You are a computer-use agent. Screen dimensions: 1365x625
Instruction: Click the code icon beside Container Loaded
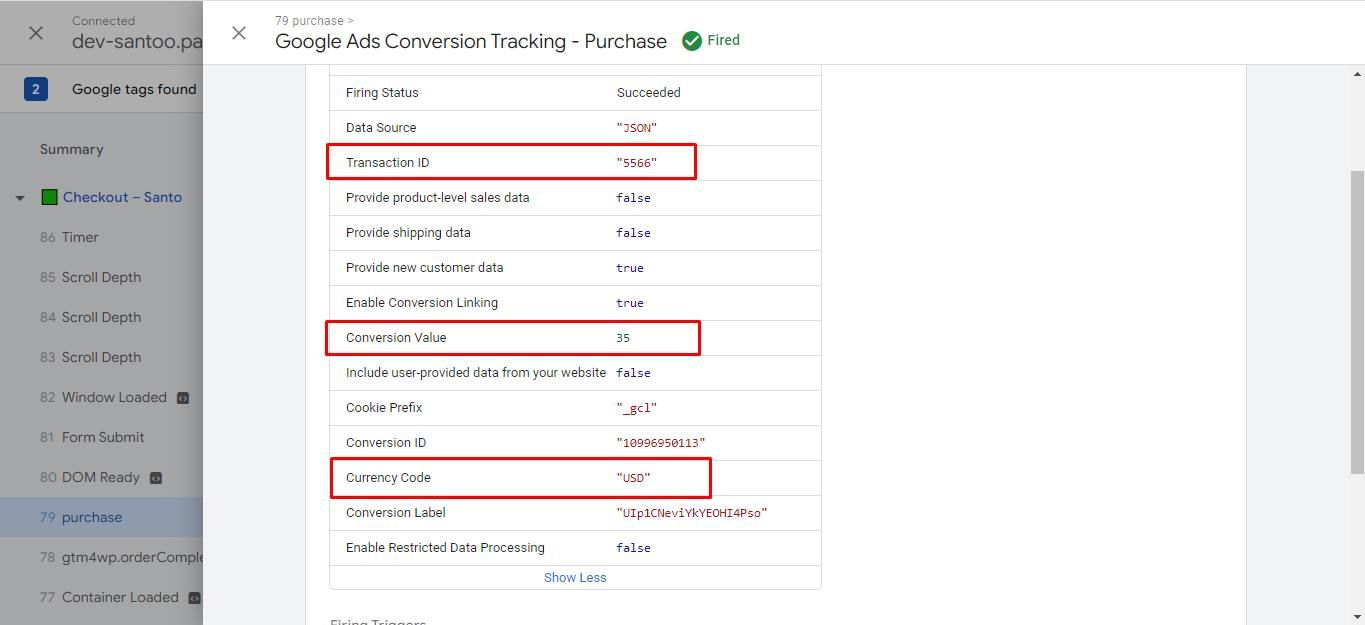click(x=194, y=598)
